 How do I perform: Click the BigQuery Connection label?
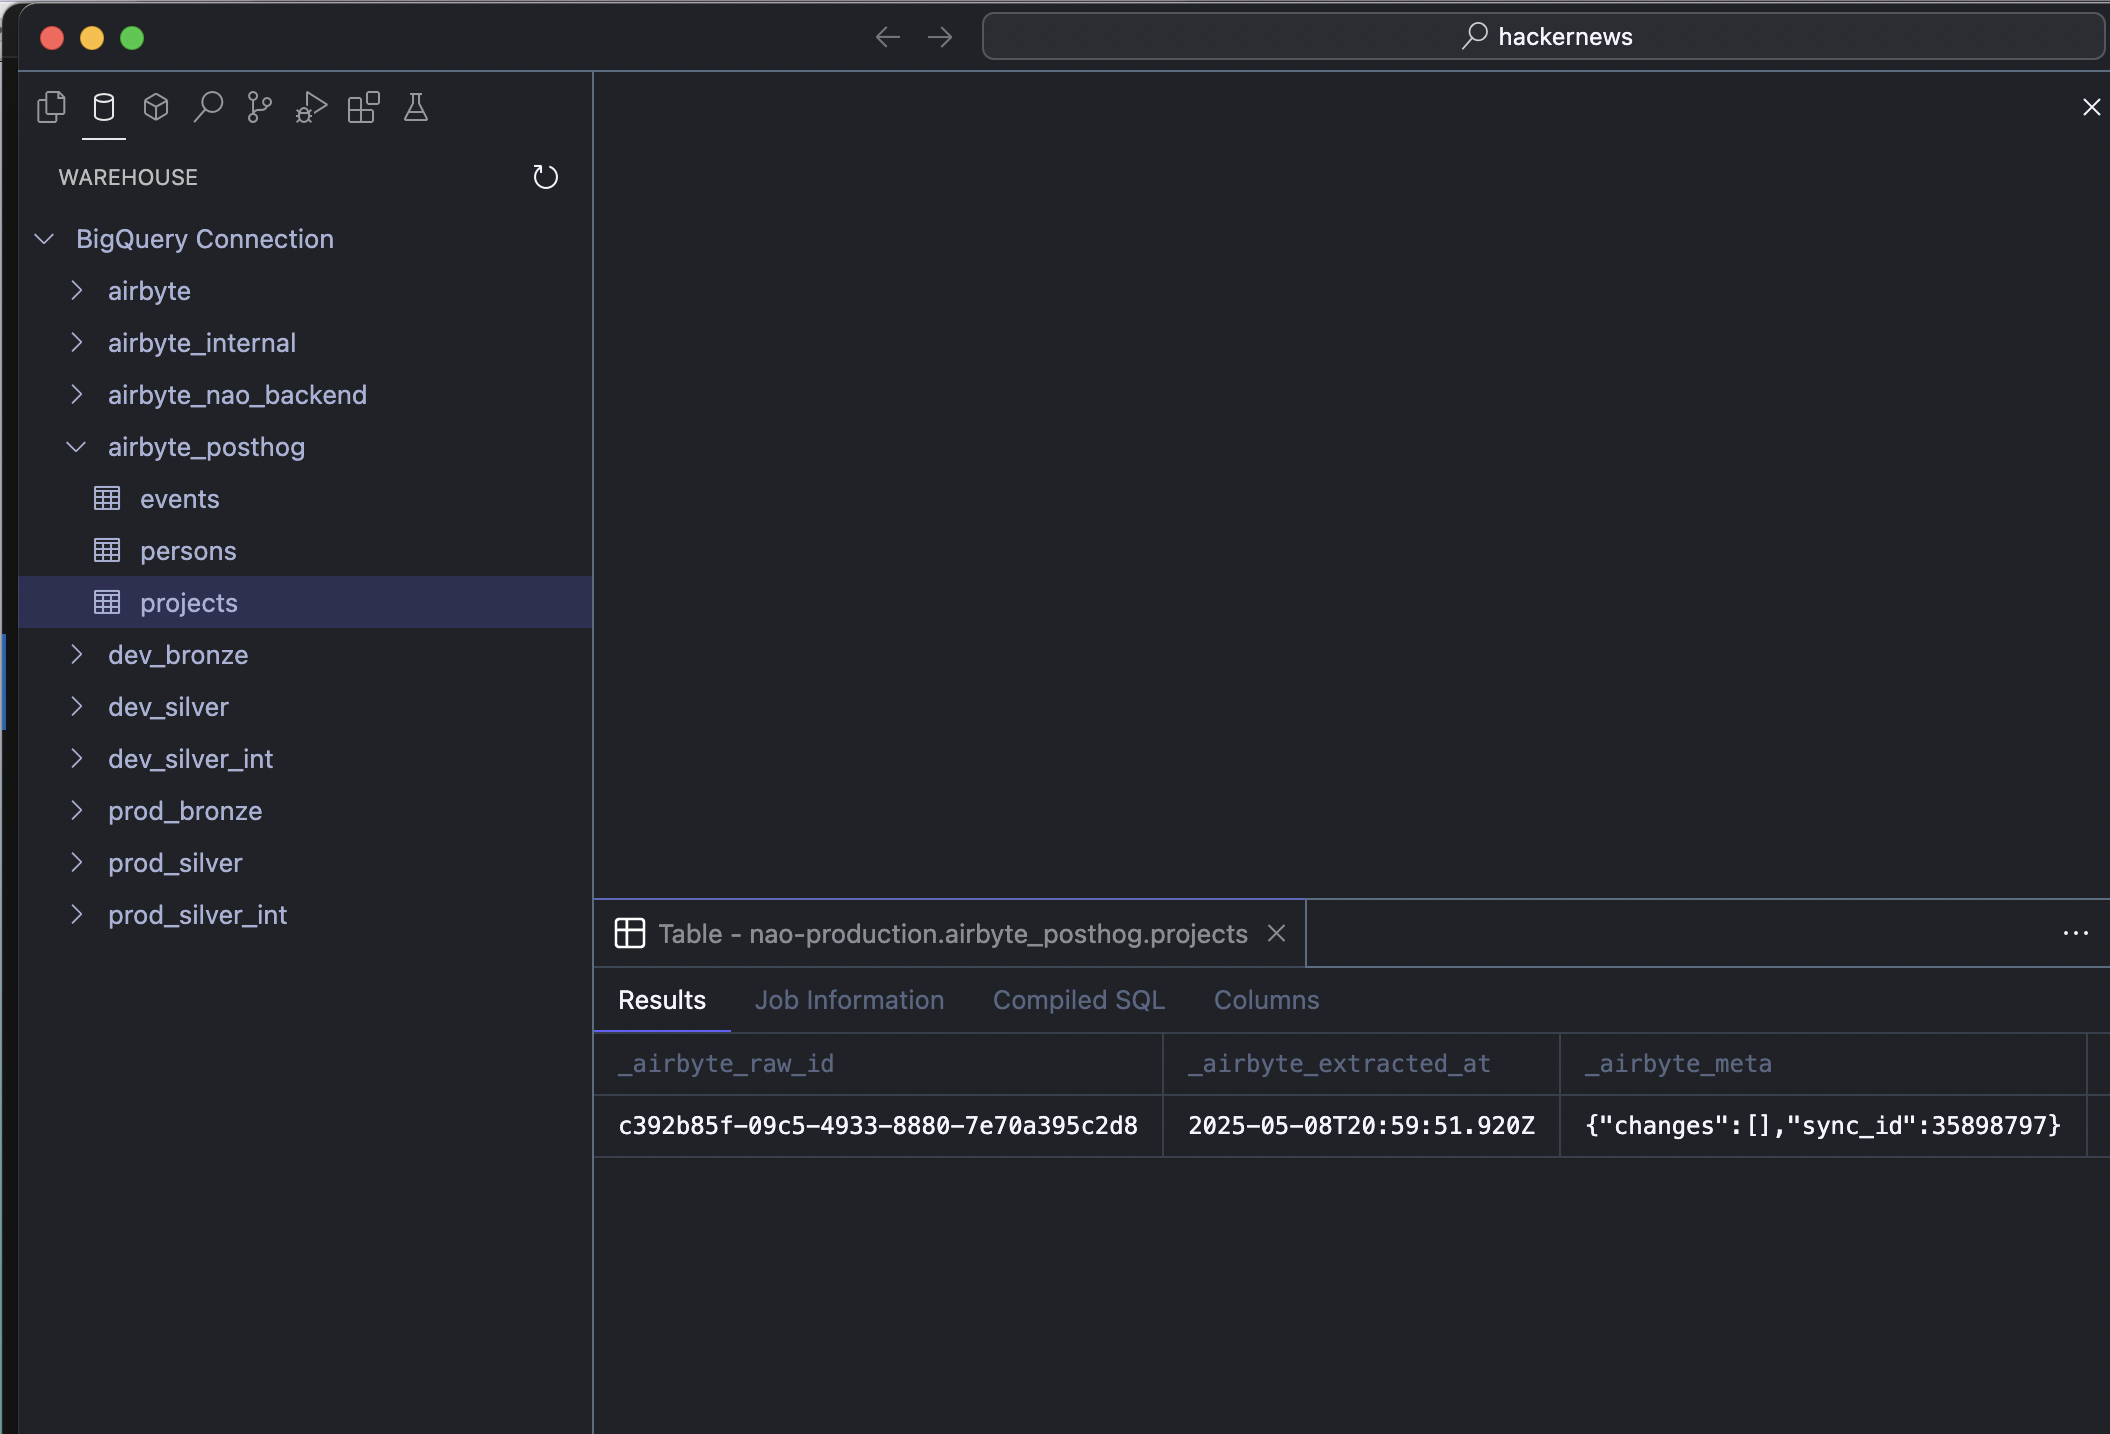[x=205, y=239]
